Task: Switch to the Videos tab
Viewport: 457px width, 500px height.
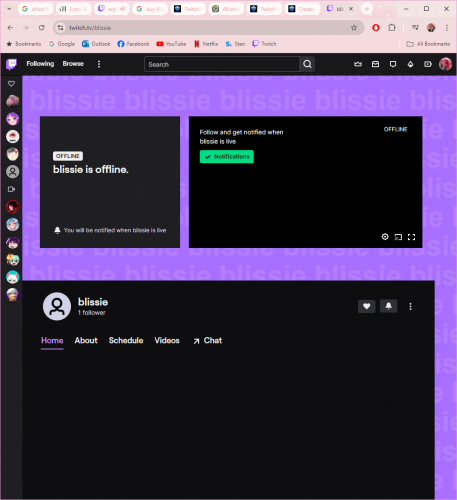Action: 167,340
